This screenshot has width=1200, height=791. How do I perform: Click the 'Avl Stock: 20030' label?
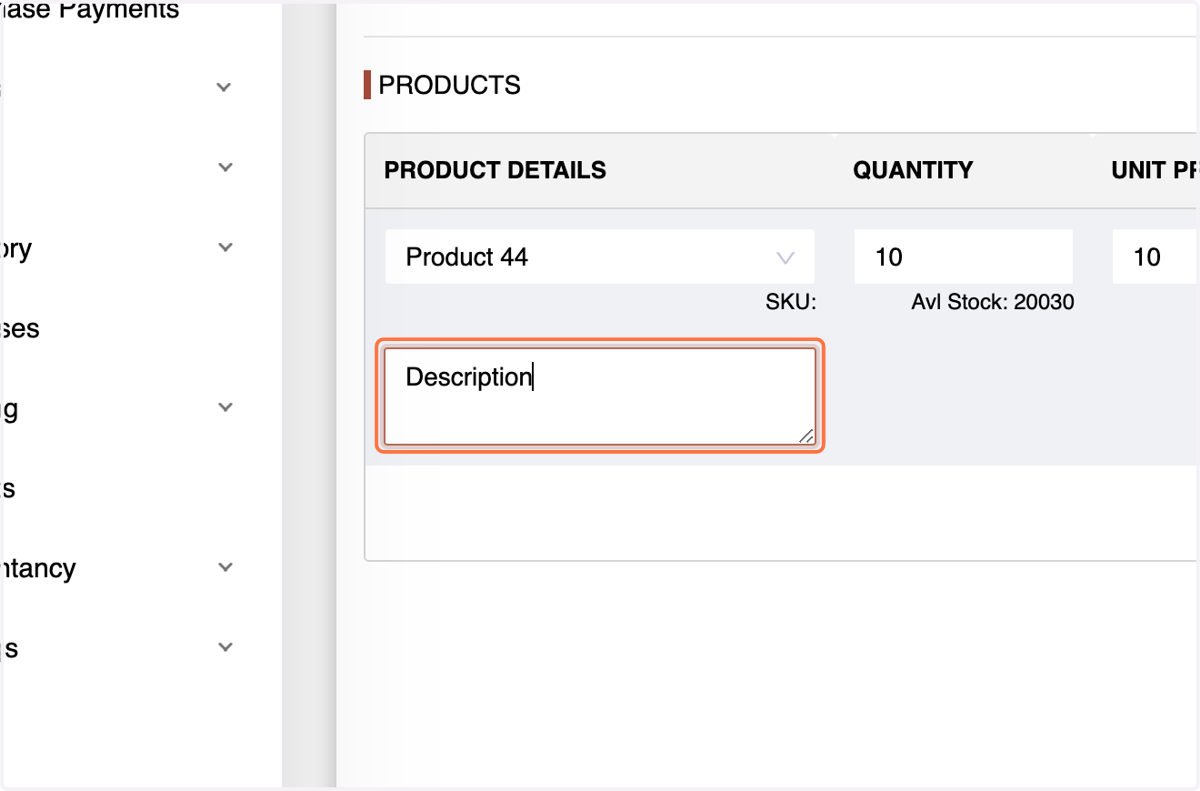click(993, 302)
